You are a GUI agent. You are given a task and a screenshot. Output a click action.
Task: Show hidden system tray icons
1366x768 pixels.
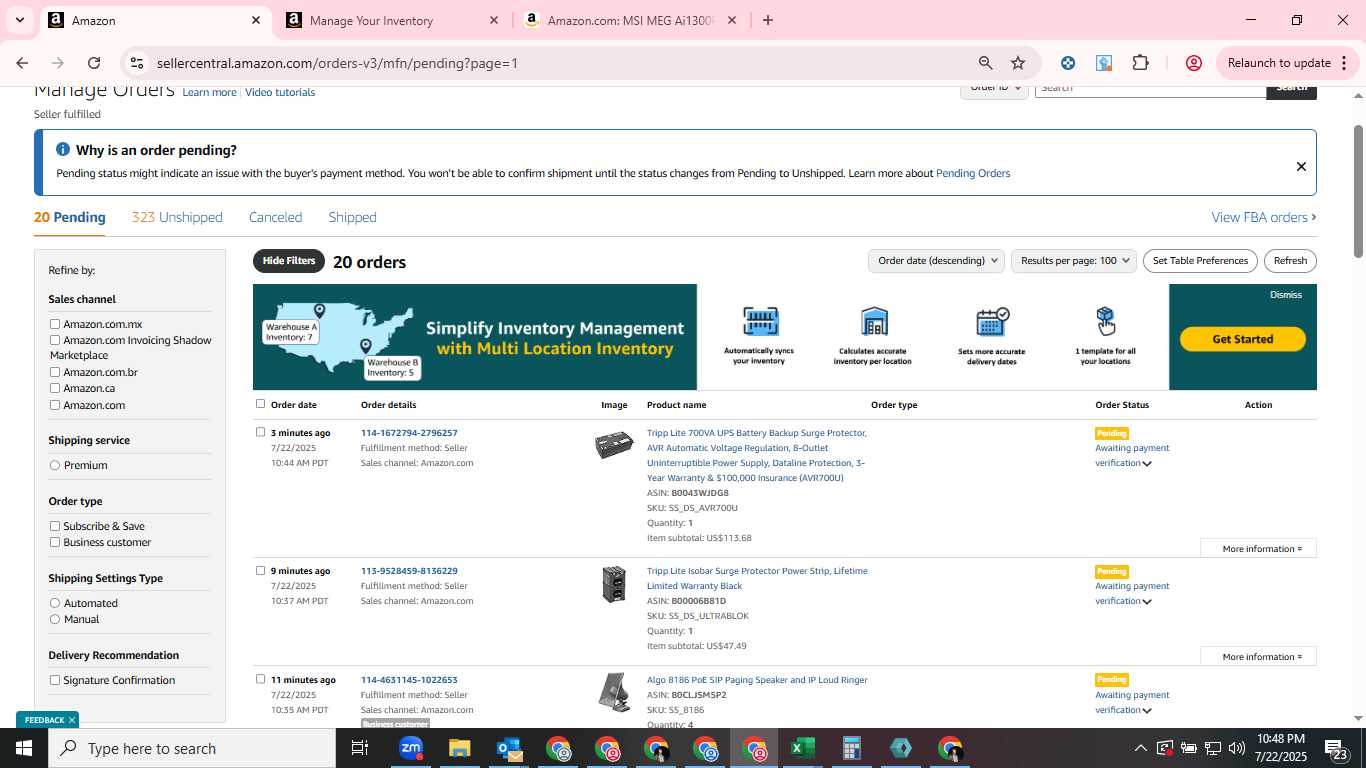1140,748
